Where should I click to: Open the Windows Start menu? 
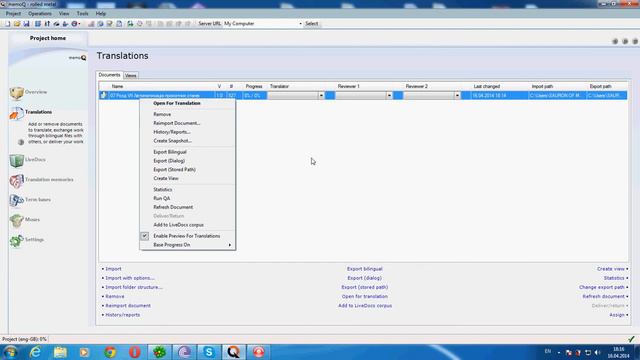[x=10, y=352]
